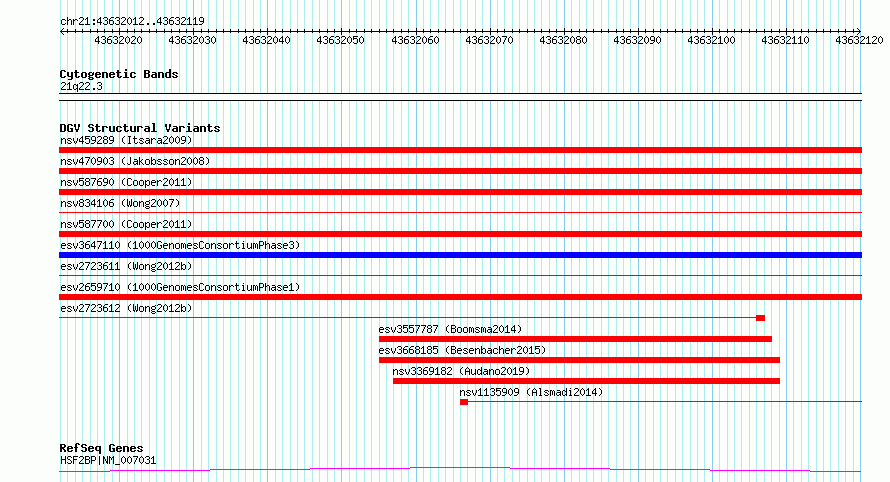The width and height of the screenshot is (890, 482).
Task: Click the small red block on esv2723612 line
Action: (x=761, y=318)
